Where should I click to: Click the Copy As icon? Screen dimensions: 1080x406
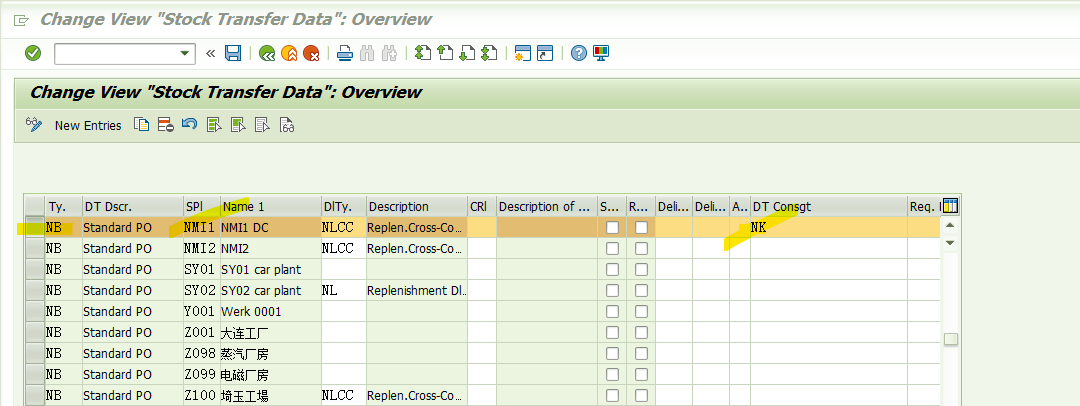(141, 125)
